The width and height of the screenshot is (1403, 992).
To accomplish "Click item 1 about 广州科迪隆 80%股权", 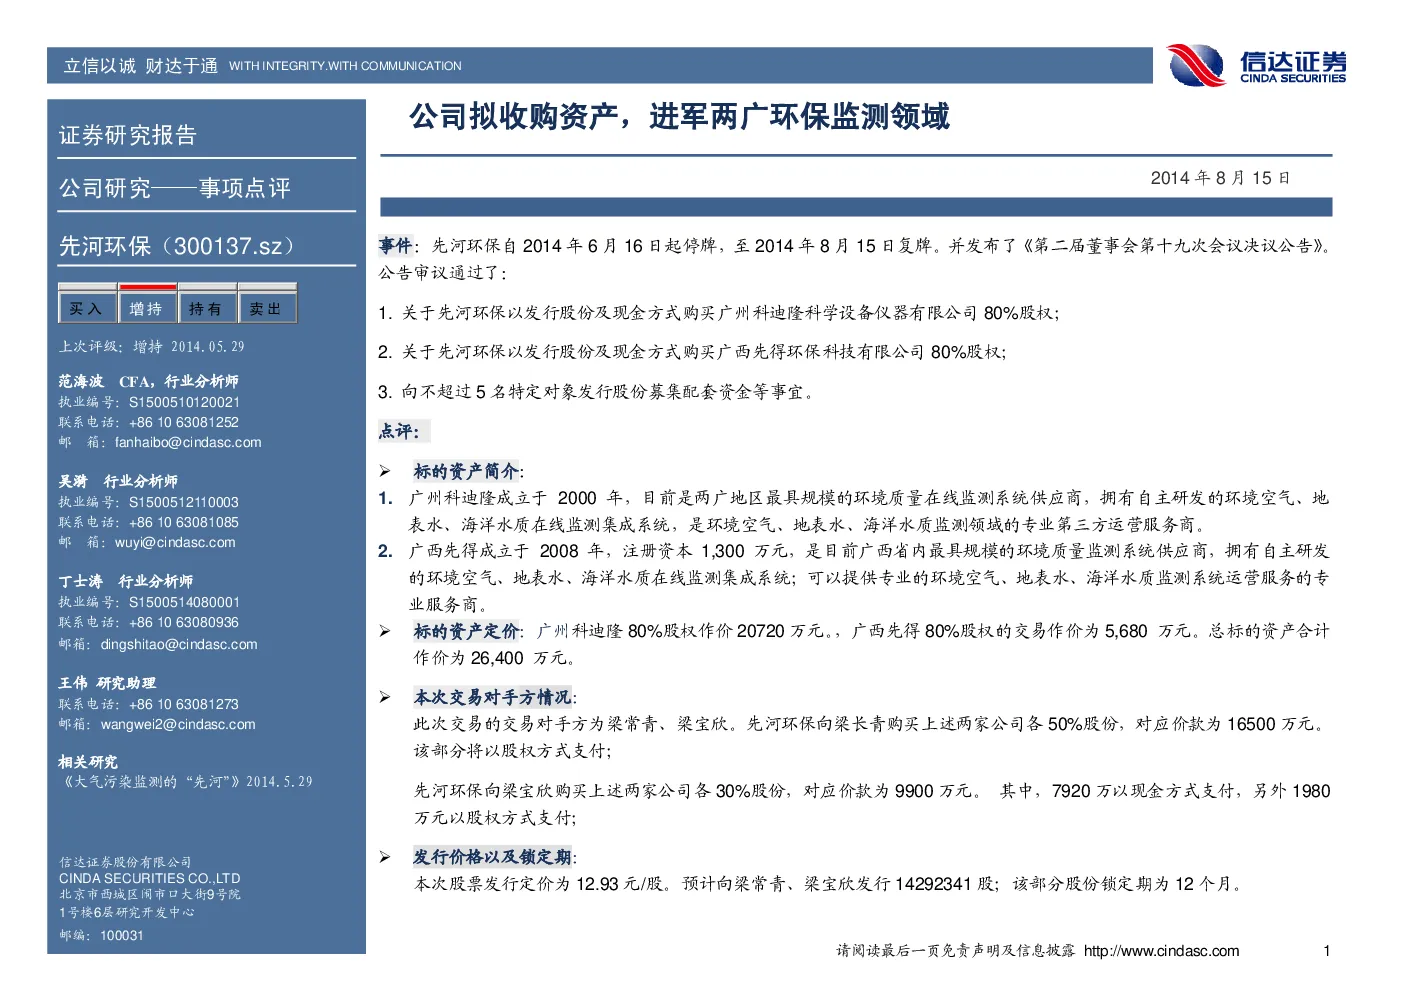I will (718, 313).
